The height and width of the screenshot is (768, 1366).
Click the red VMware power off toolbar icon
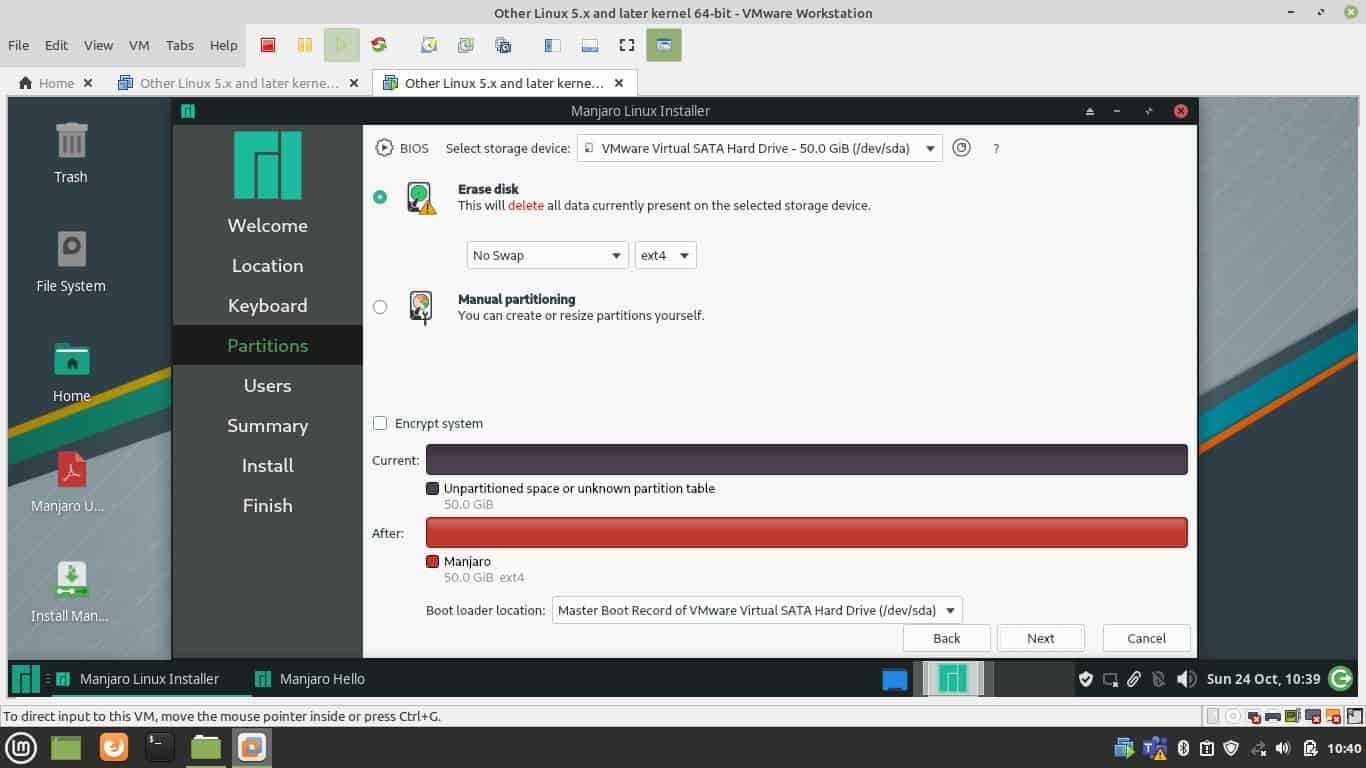(x=267, y=45)
